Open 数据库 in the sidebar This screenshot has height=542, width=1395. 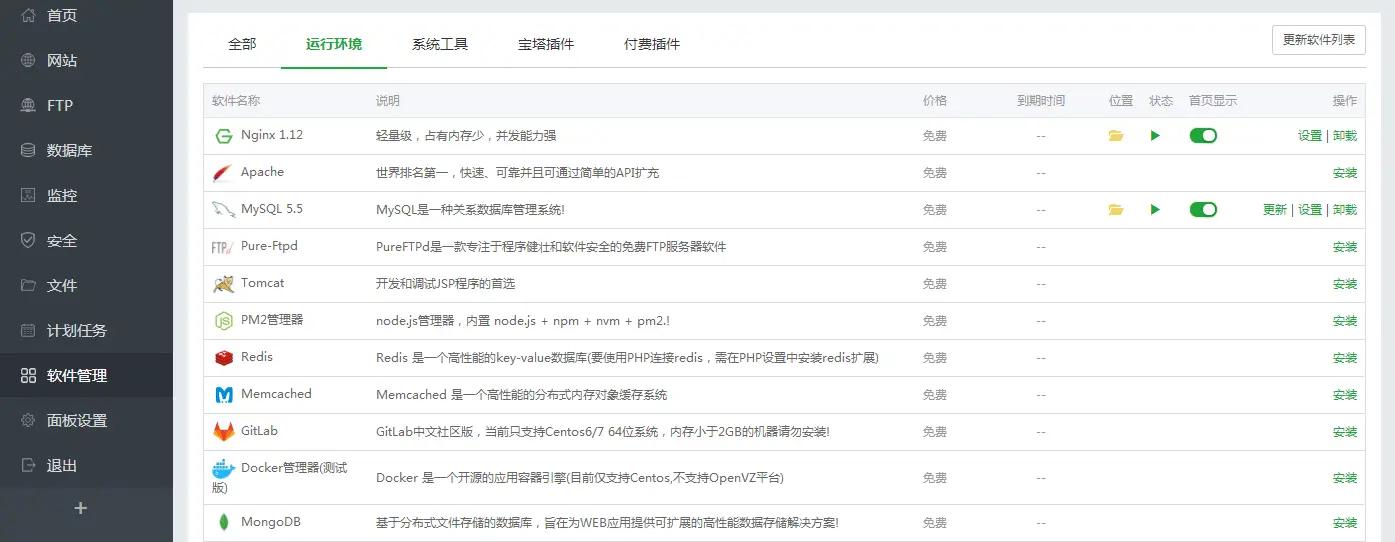69,151
